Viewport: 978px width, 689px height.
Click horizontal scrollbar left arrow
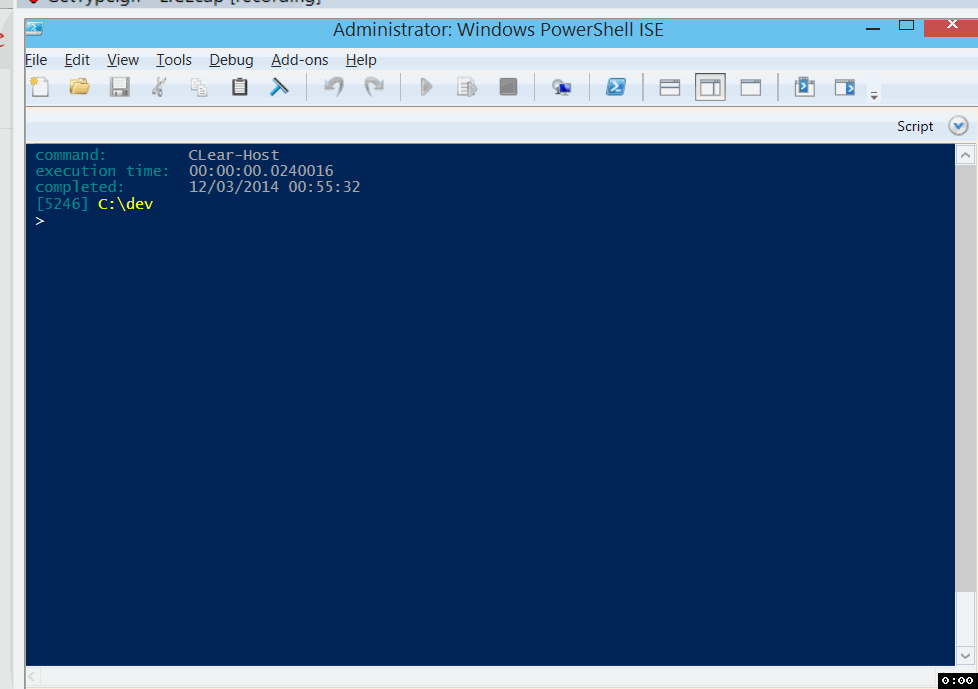(x=32, y=676)
